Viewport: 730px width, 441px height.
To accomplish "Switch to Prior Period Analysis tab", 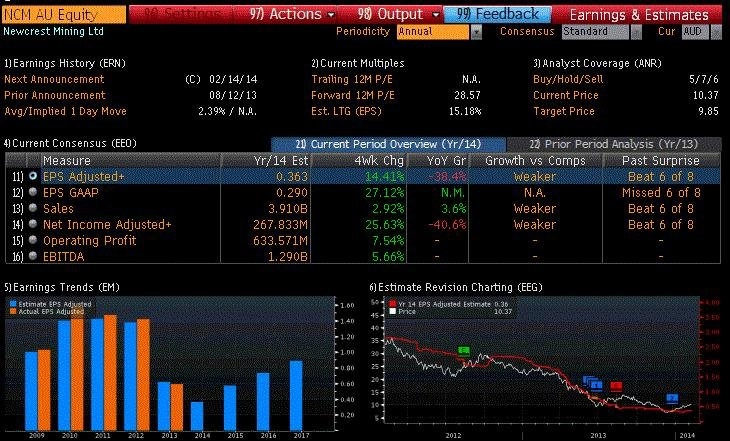I will pyautogui.click(x=614, y=144).
